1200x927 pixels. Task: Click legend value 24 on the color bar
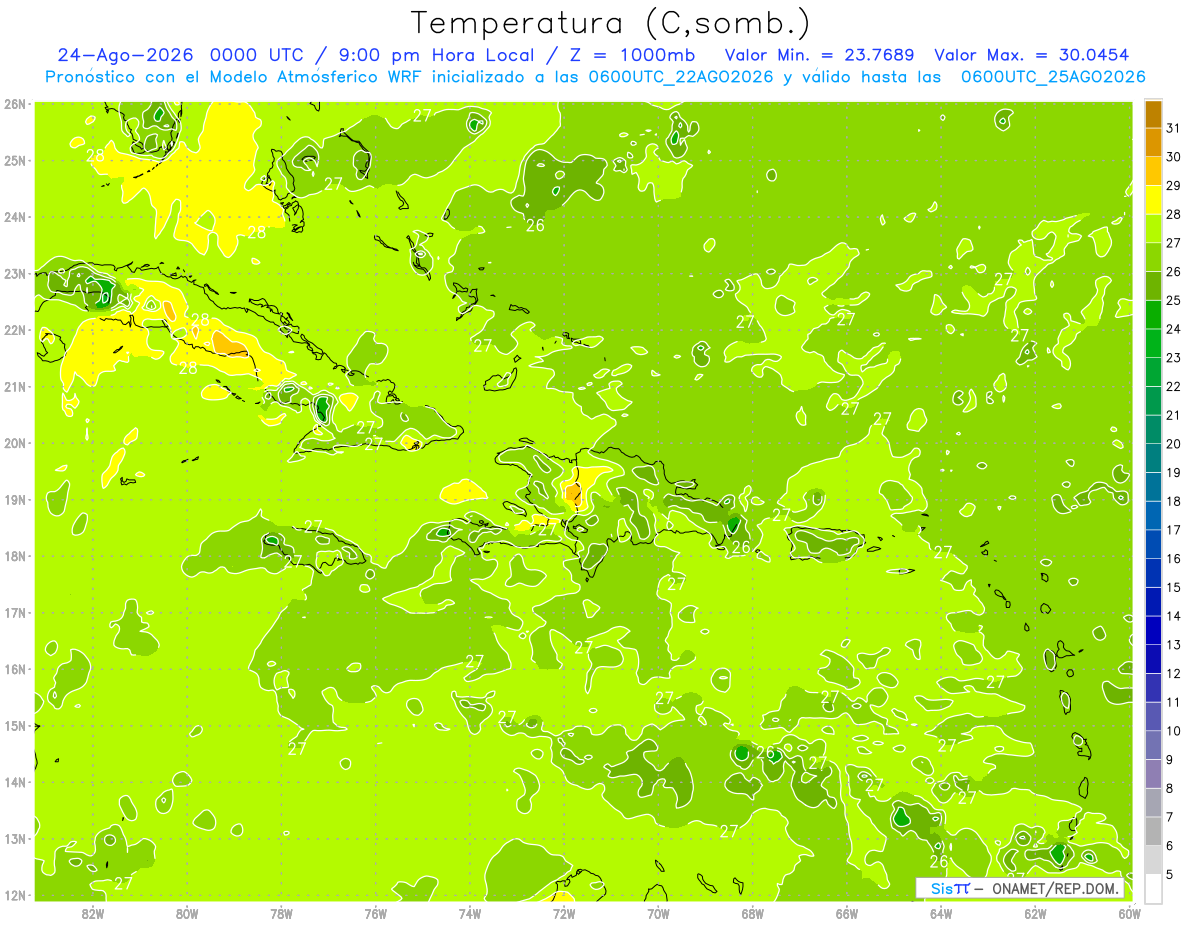pos(1174,329)
